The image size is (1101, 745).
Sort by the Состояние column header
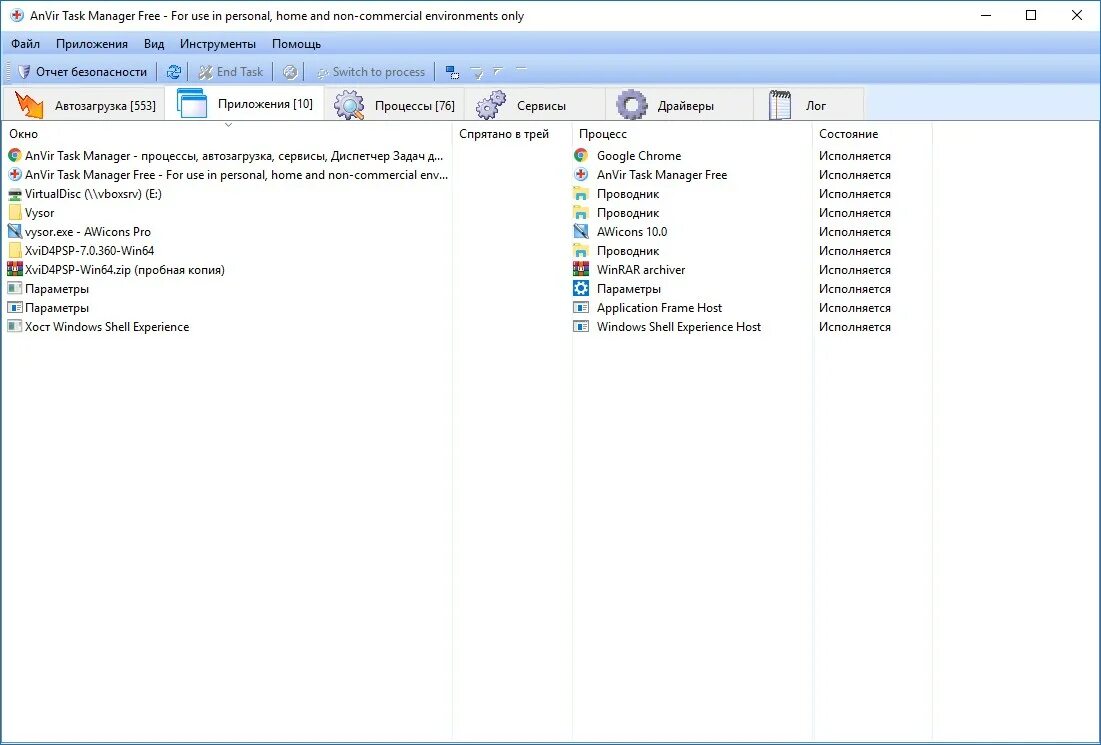click(872, 133)
